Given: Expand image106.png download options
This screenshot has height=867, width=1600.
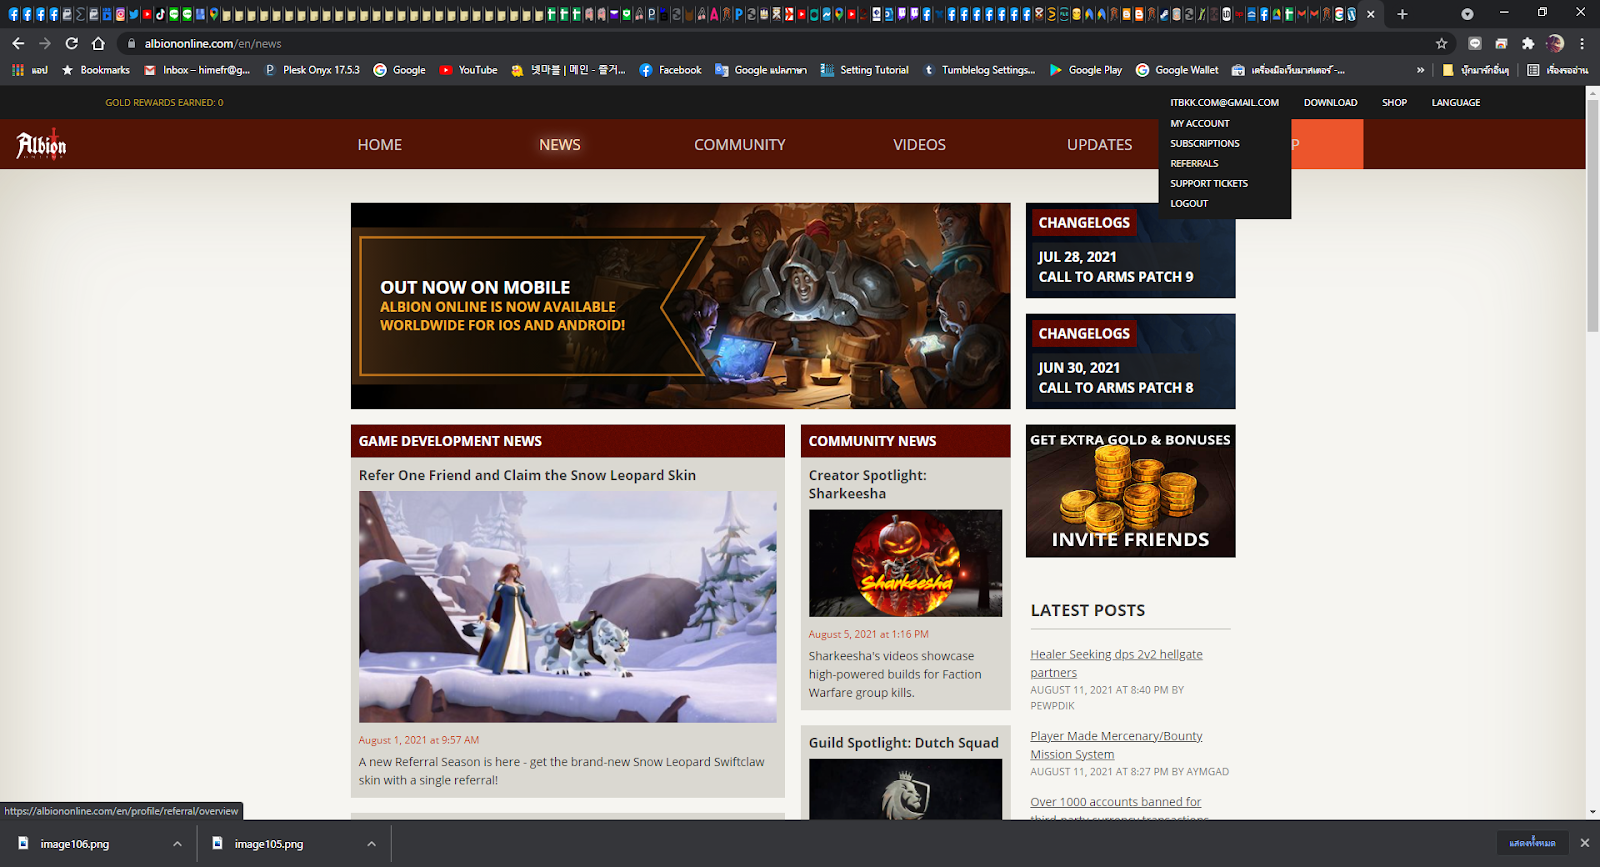Looking at the screenshot, I should click(x=177, y=844).
